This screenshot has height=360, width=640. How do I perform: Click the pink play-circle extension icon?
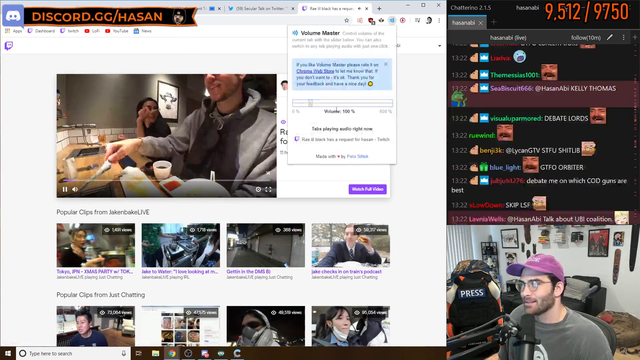403,20
